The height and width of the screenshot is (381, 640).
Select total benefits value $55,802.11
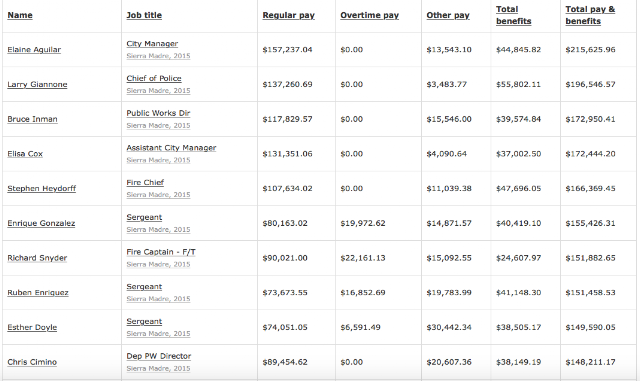click(x=518, y=84)
